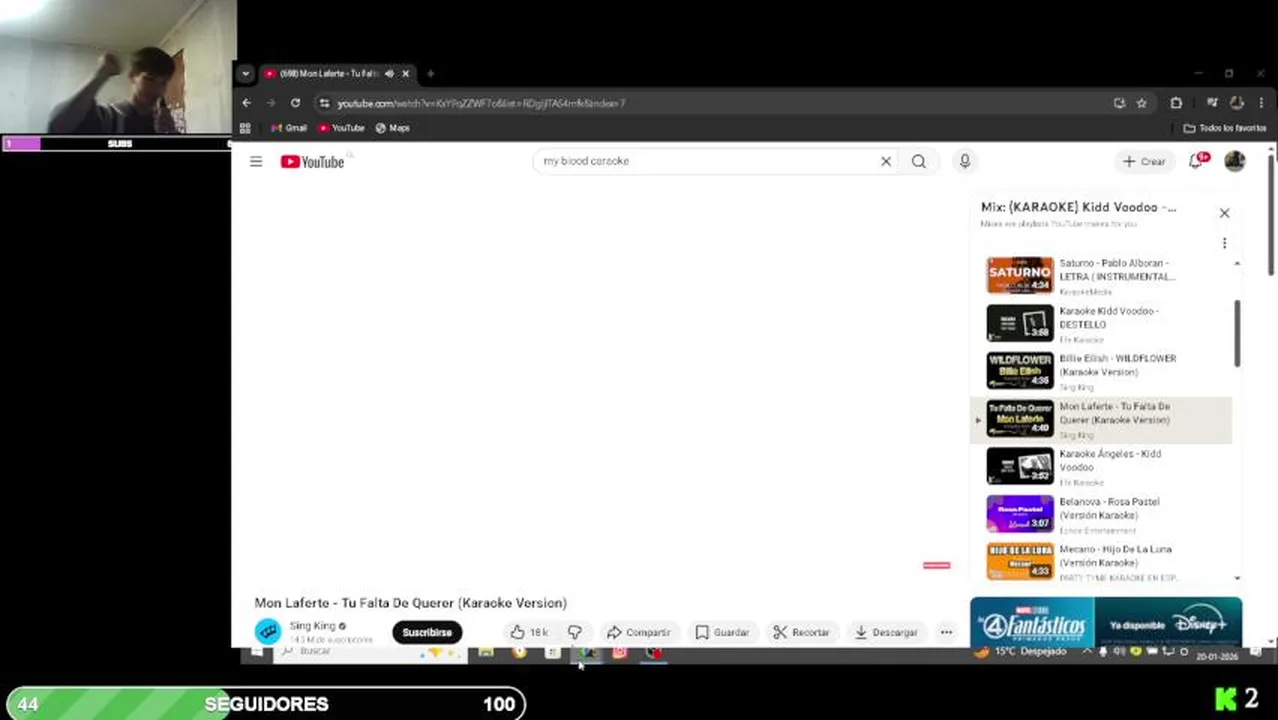The image size is (1278, 720).
Task: Open the YouTube bookmark
Action: coord(341,128)
